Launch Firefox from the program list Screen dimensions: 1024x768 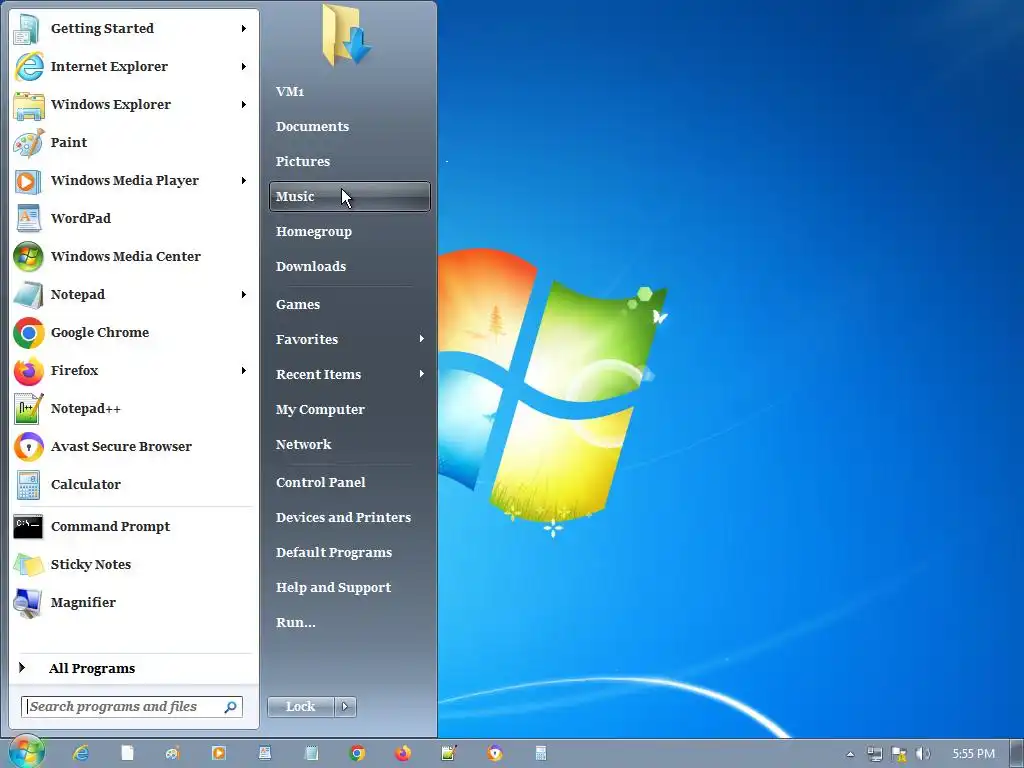(134, 370)
